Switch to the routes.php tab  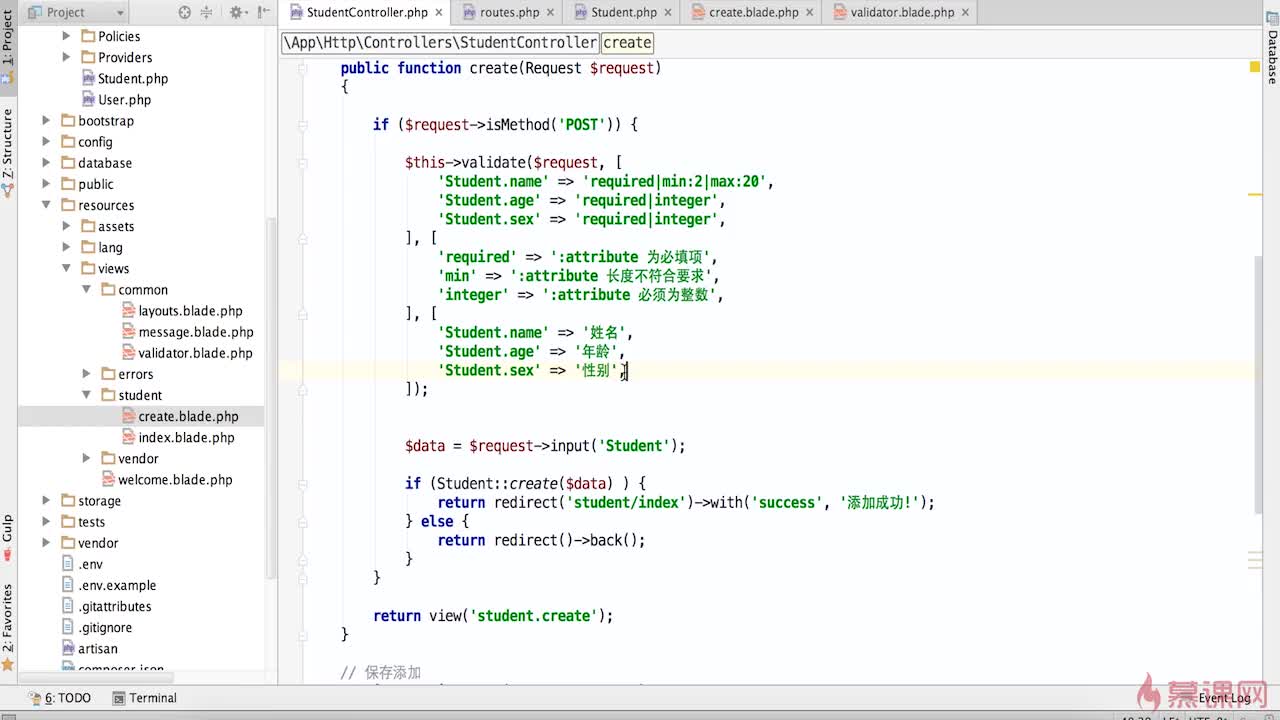[x=510, y=13]
